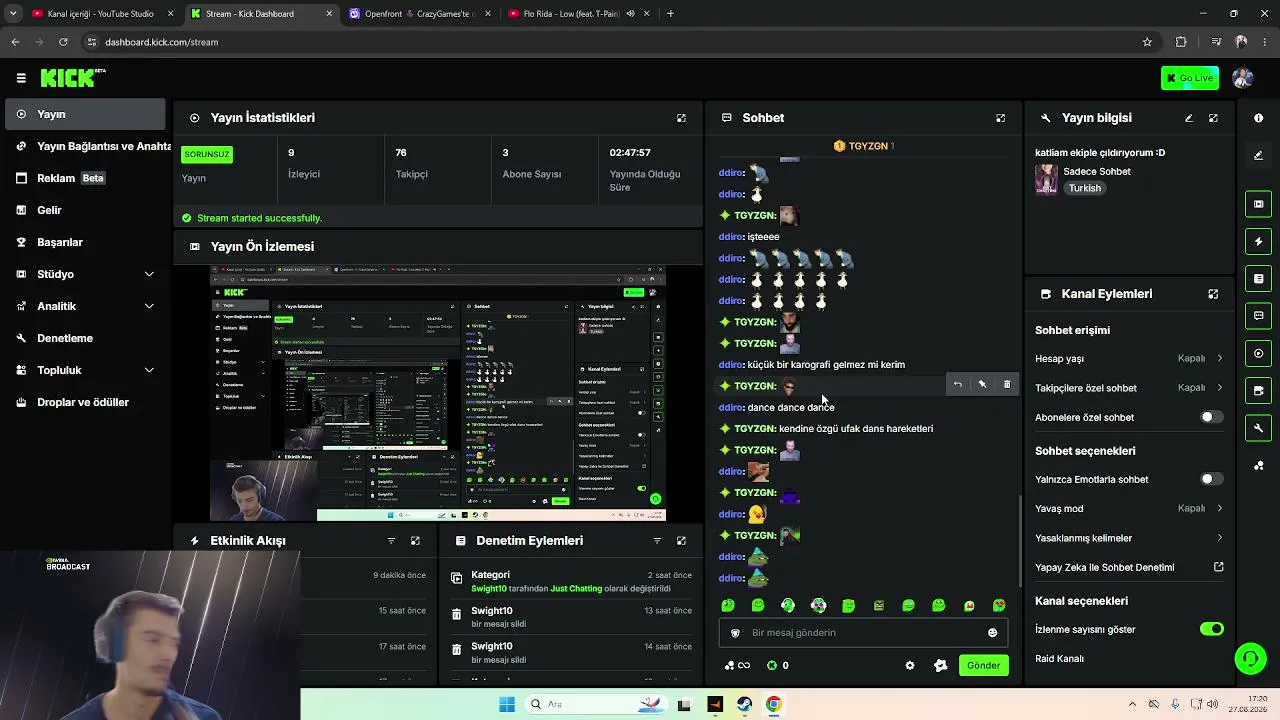Open chat settings gear icon
1280x720 pixels.
click(909, 666)
